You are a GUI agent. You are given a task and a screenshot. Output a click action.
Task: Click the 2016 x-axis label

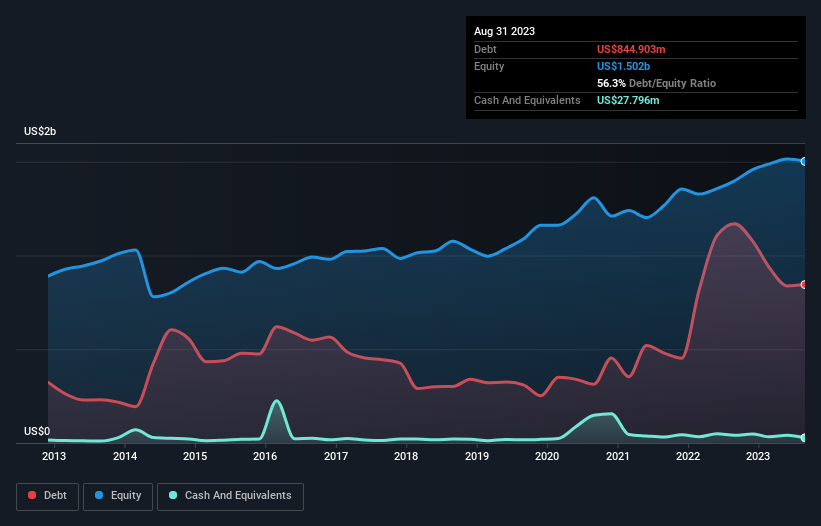pos(265,456)
